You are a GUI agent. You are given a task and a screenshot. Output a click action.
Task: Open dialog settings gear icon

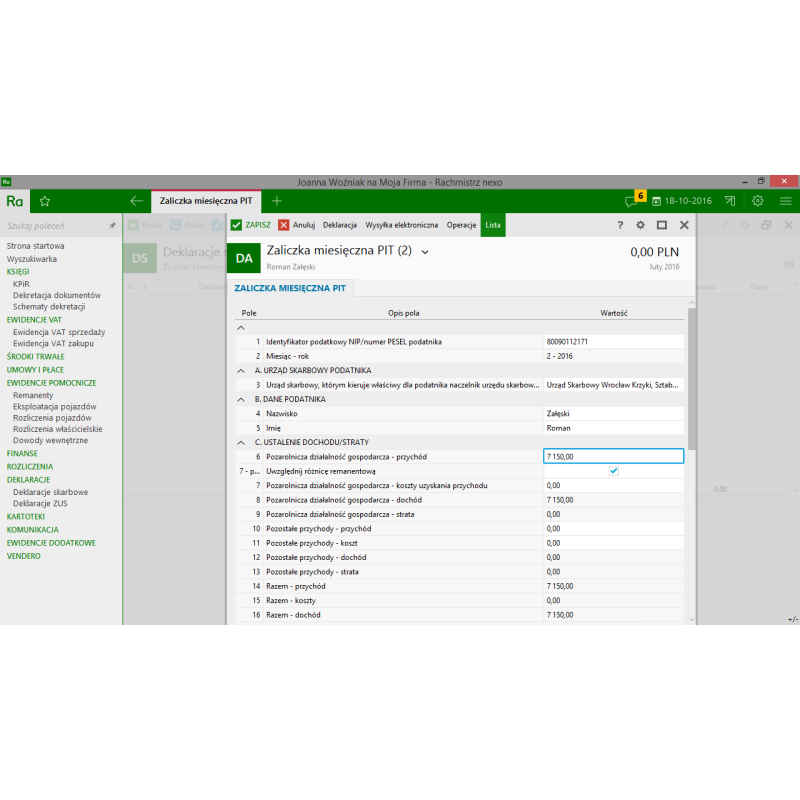[640, 225]
